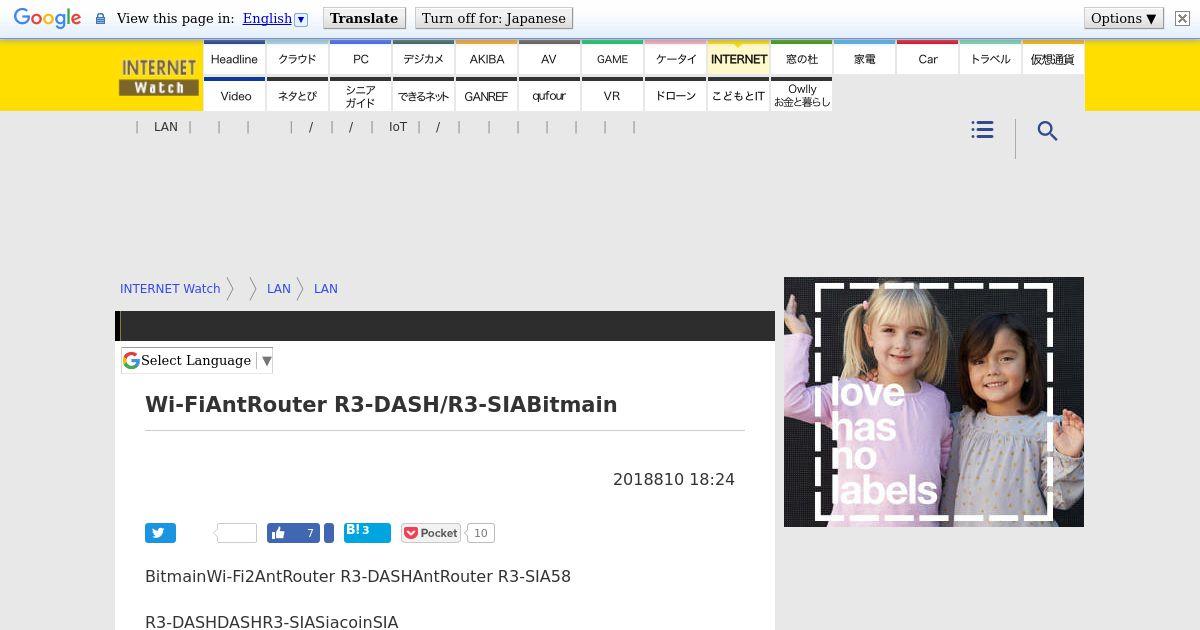Open the ドローン tab
The width and height of the screenshot is (1200, 630).
[675, 95]
